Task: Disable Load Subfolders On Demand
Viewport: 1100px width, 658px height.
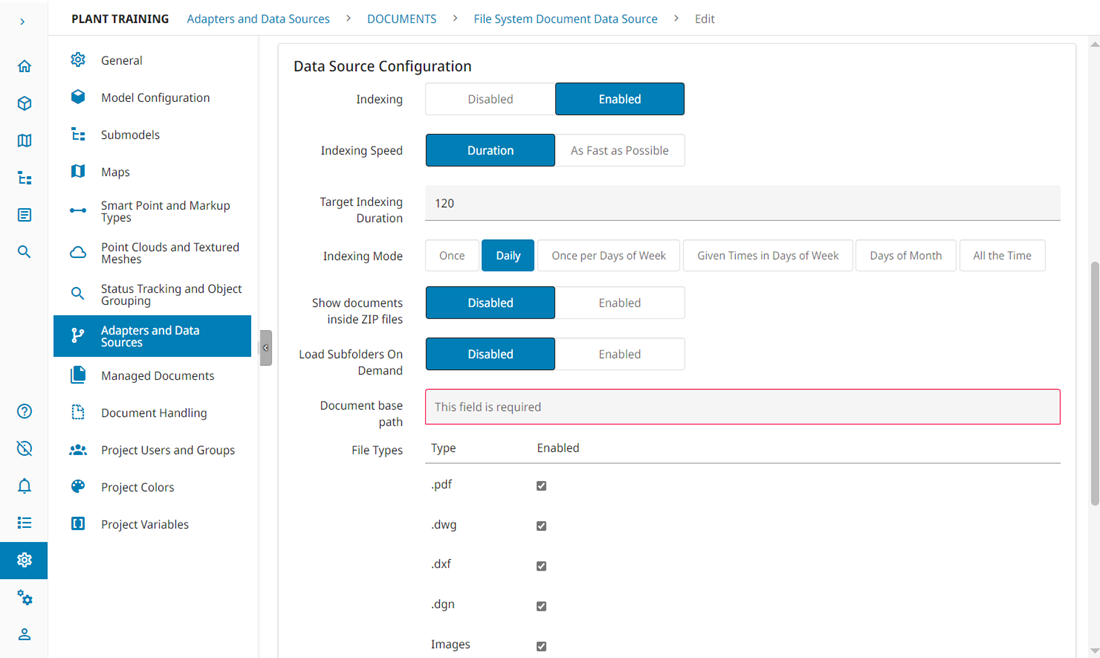Action: (490, 354)
